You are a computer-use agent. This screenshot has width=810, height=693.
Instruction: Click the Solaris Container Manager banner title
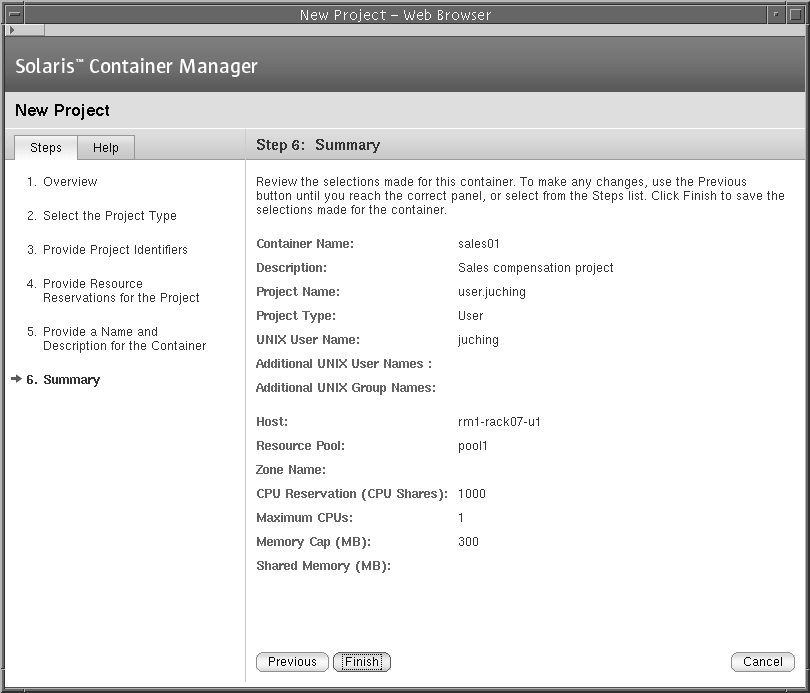pos(136,66)
